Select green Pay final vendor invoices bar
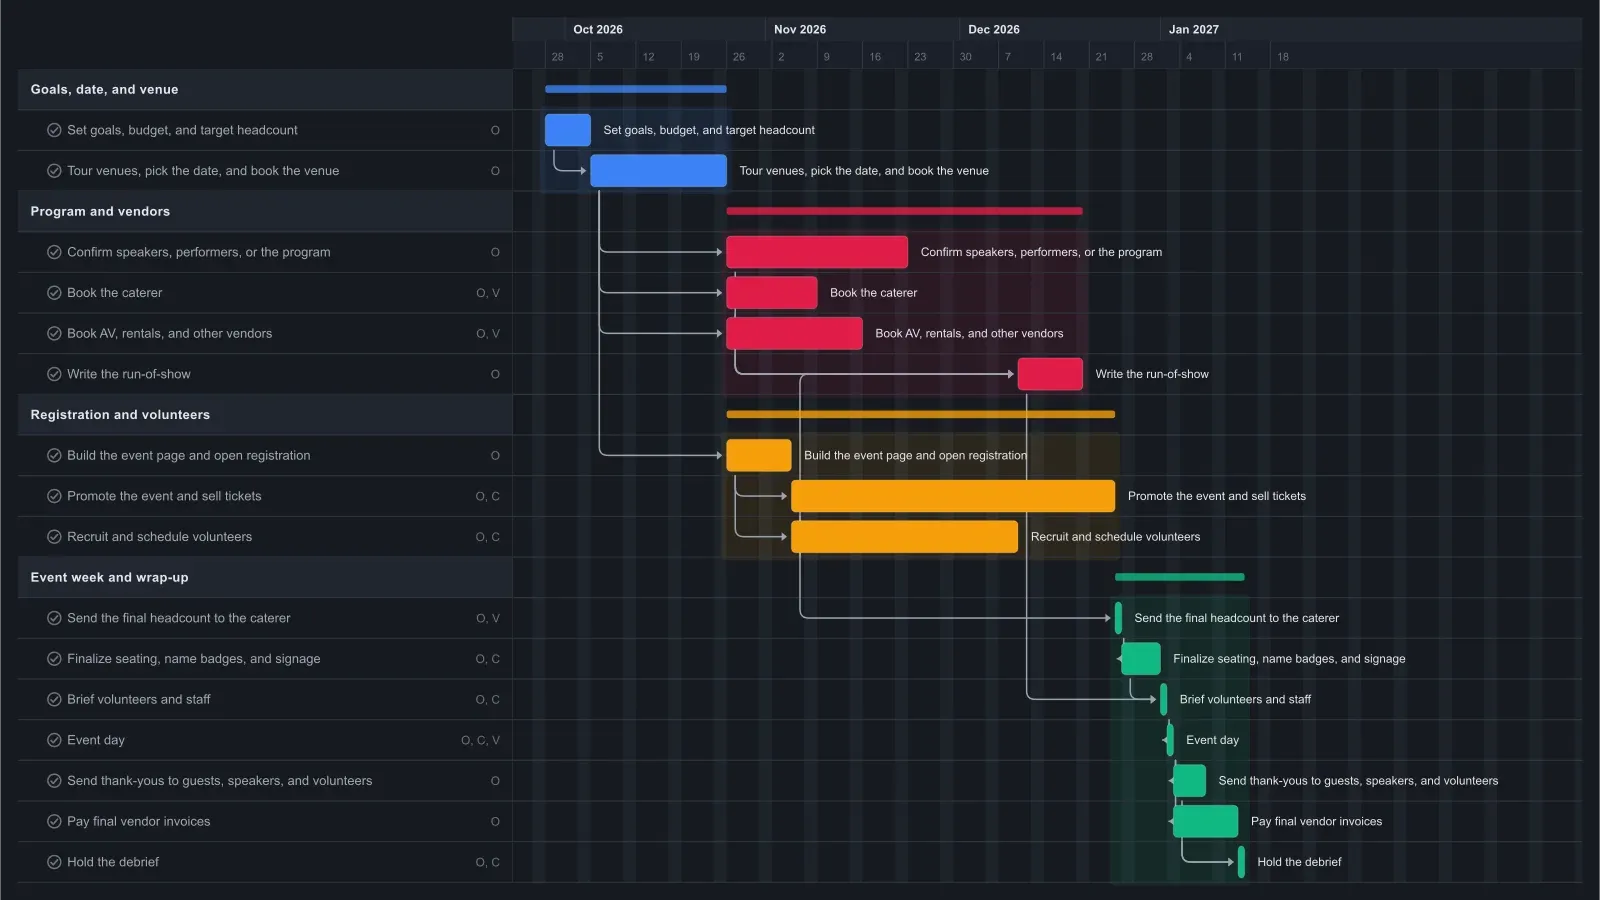Screen dimensions: 1600x900 click(1206, 822)
